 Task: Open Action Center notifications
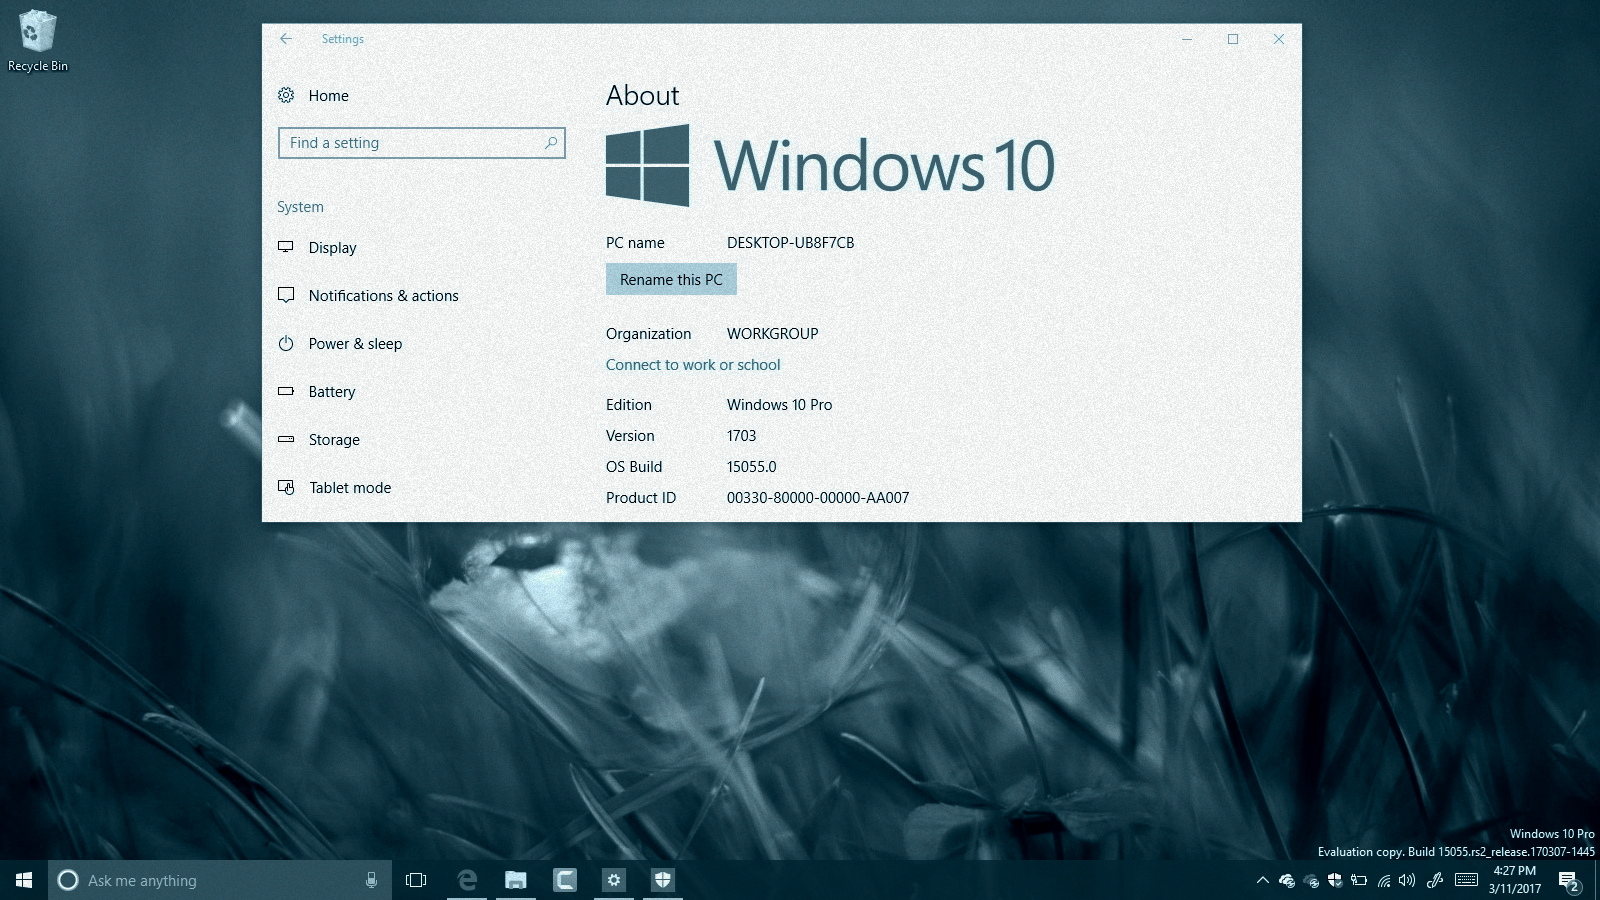(1569, 881)
